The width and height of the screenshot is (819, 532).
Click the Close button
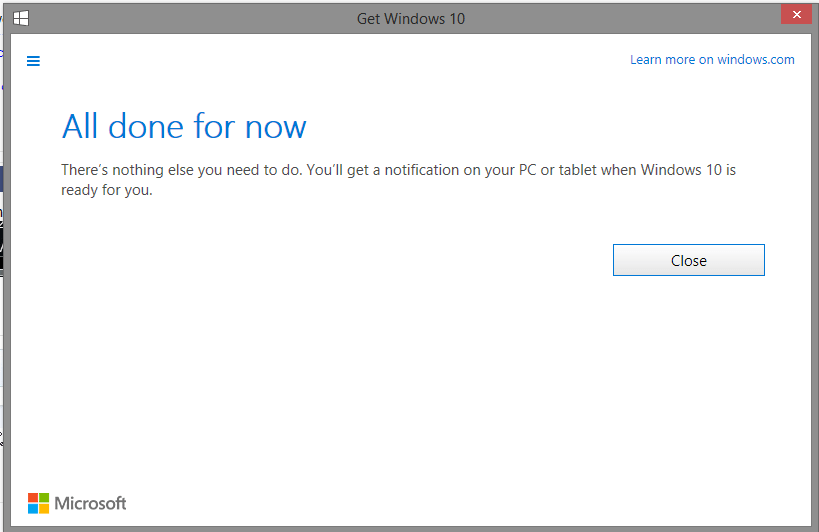tap(688, 260)
